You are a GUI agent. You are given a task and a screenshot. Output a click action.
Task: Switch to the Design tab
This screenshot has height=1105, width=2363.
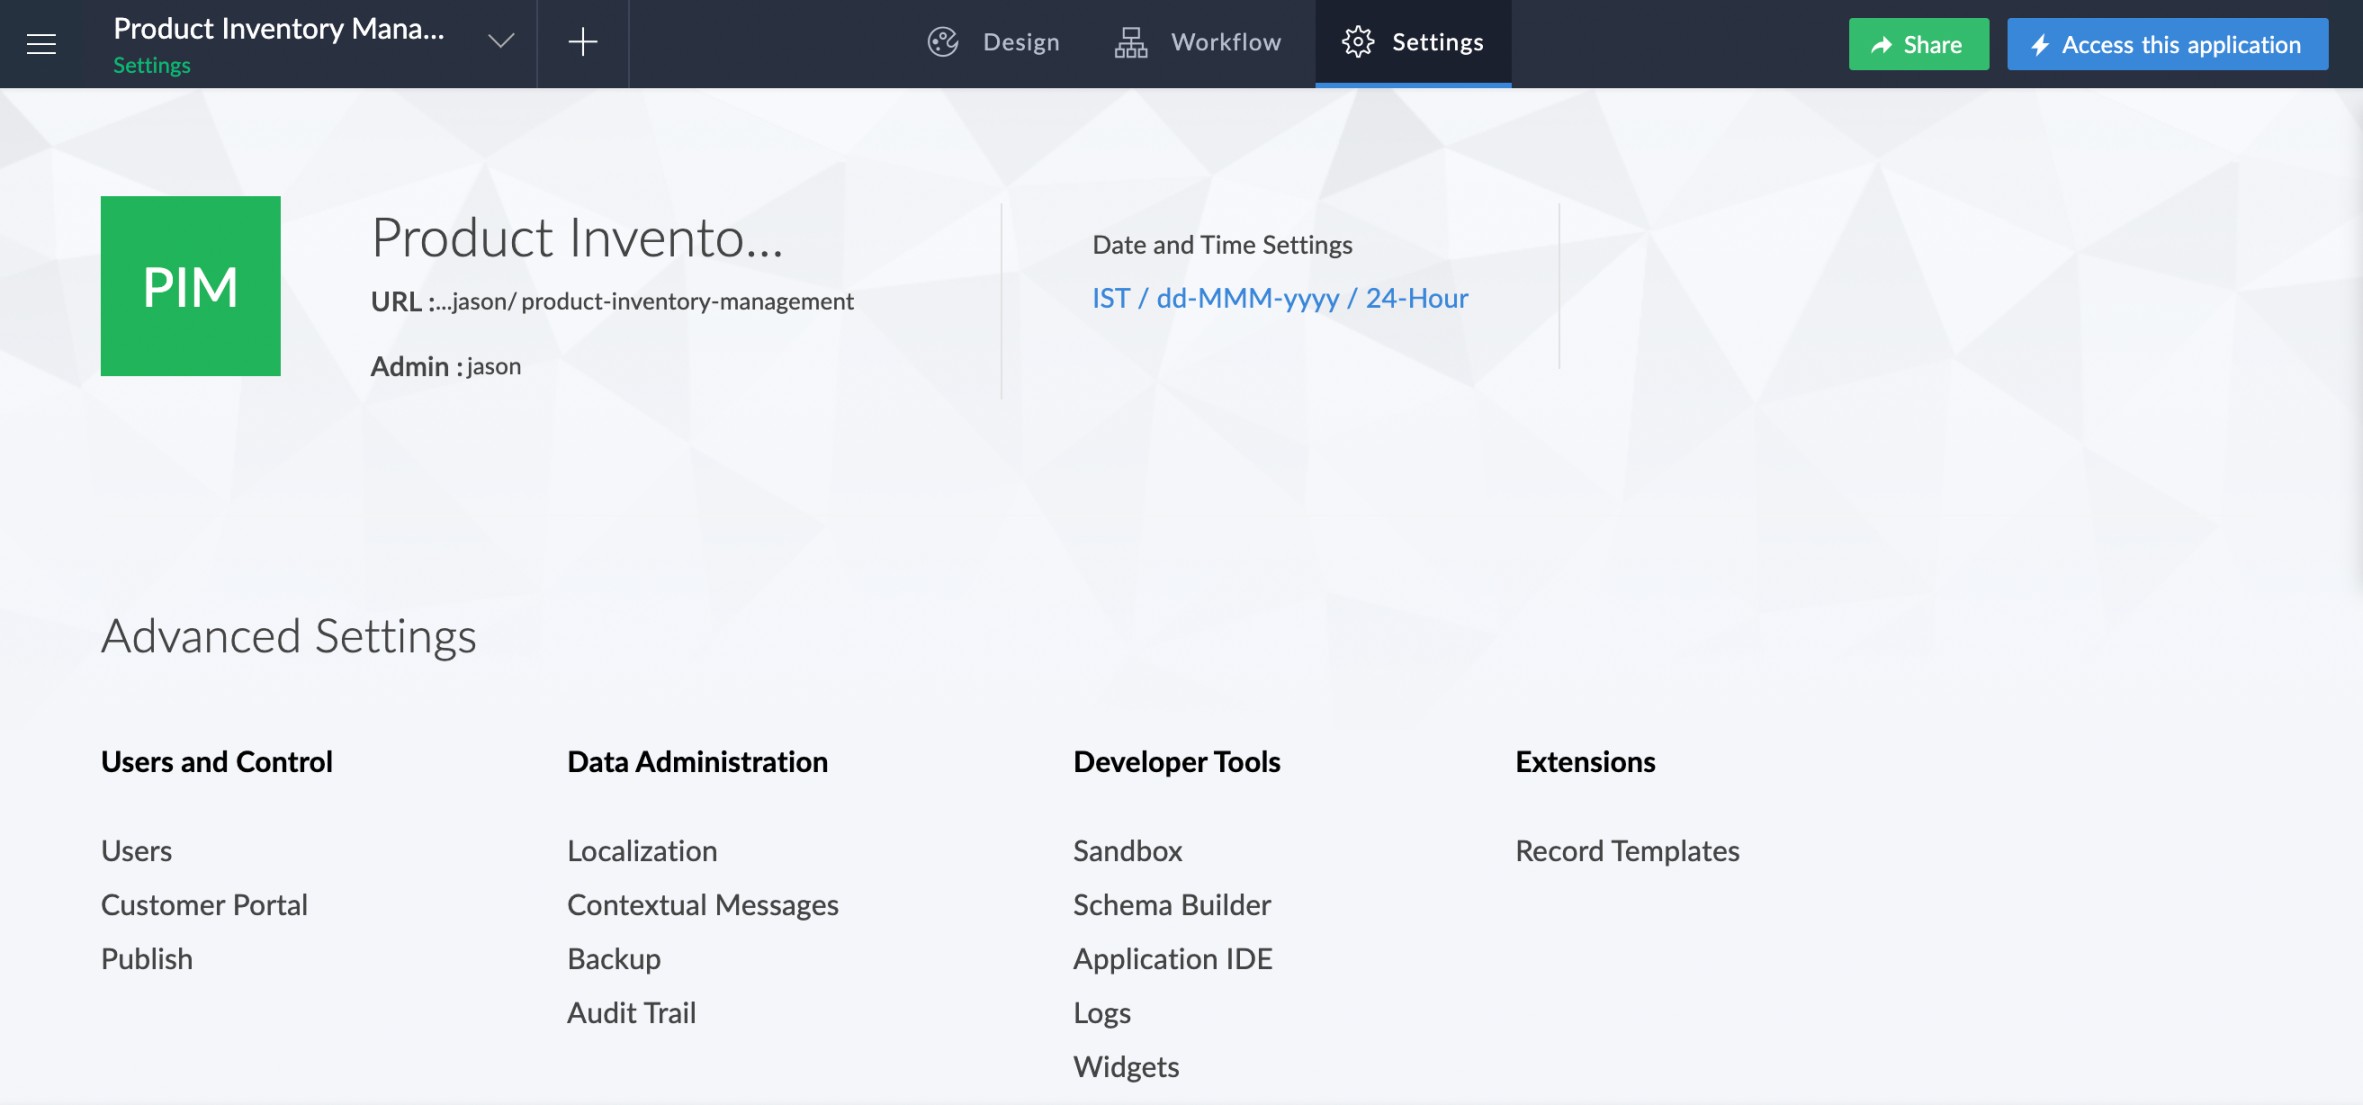click(1020, 42)
